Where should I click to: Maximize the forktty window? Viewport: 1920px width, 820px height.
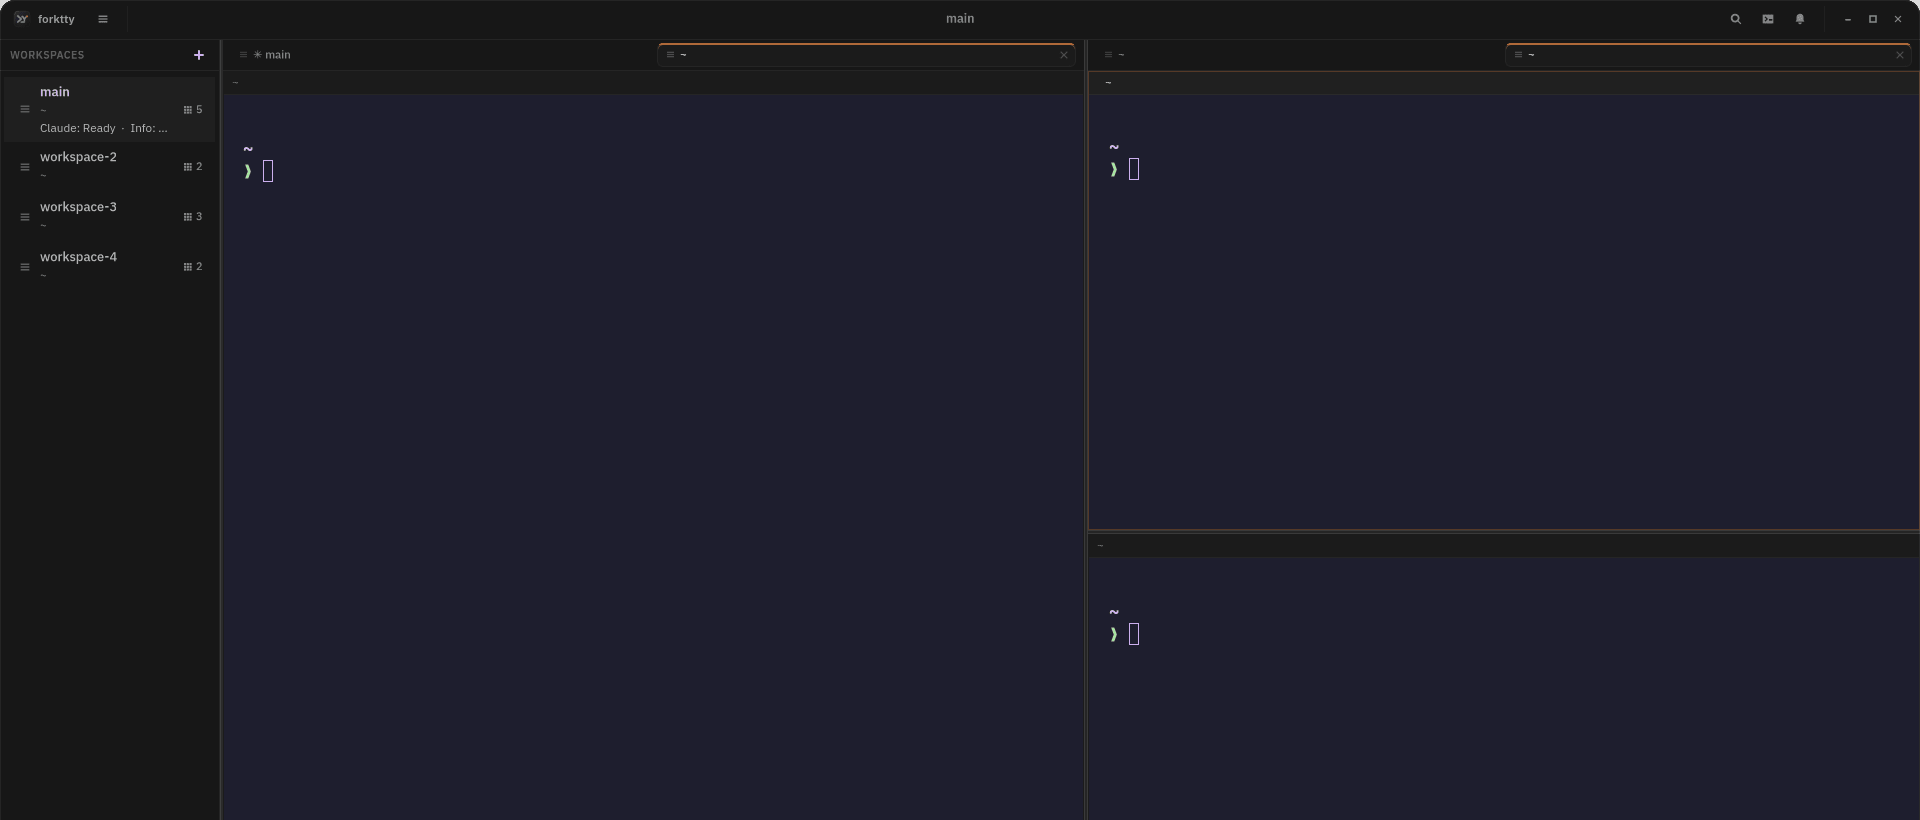point(1873,19)
